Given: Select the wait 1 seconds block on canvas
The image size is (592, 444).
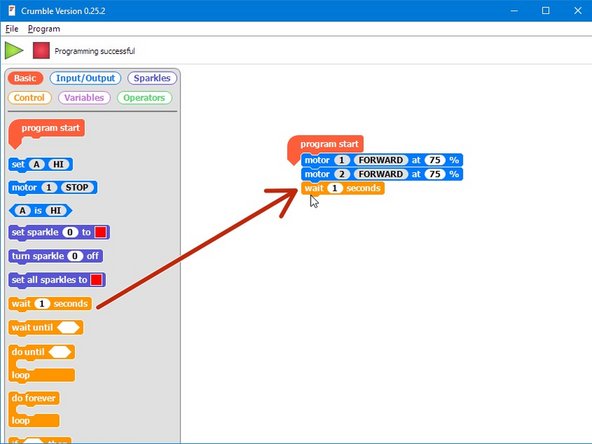Looking at the screenshot, I should tap(343, 188).
